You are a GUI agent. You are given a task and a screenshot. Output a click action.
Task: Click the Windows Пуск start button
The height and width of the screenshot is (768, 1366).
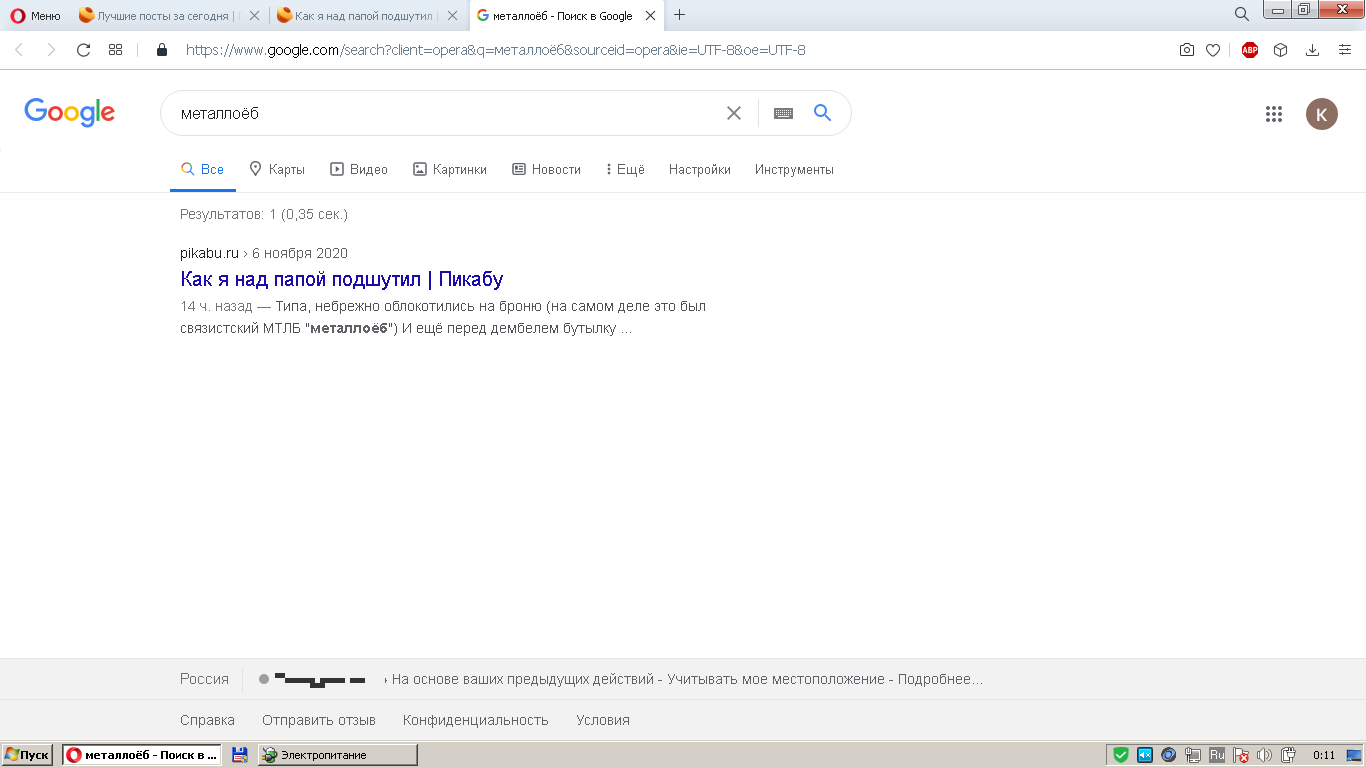[x=27, y=755]
